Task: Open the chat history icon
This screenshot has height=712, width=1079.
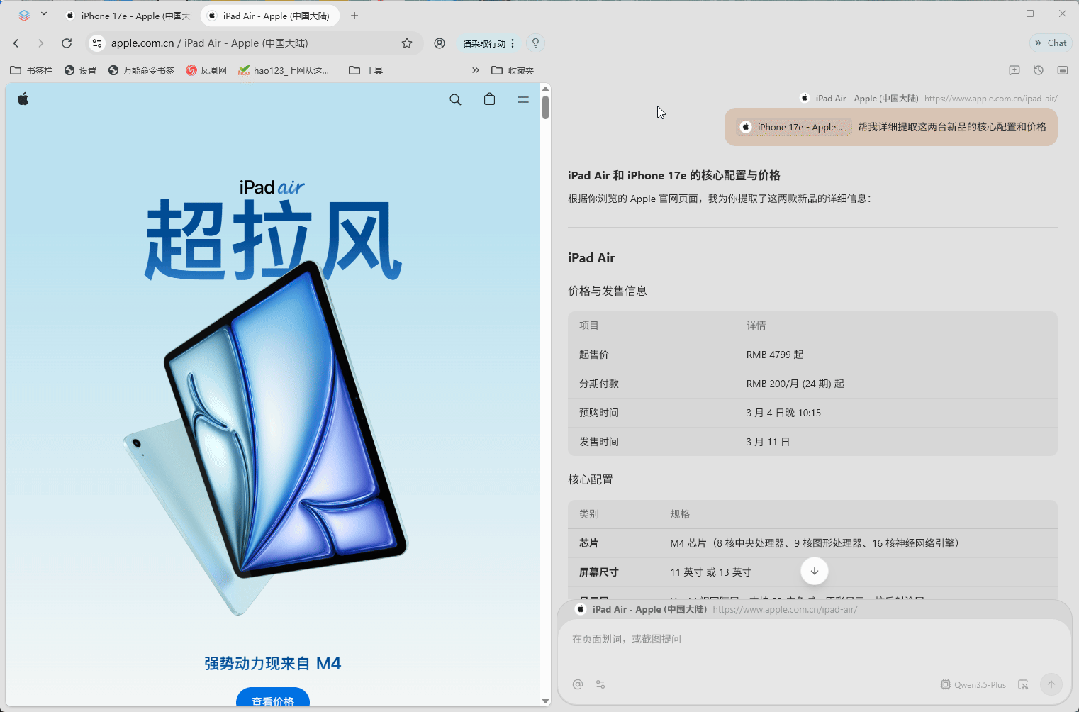Action: point(1038,70)
